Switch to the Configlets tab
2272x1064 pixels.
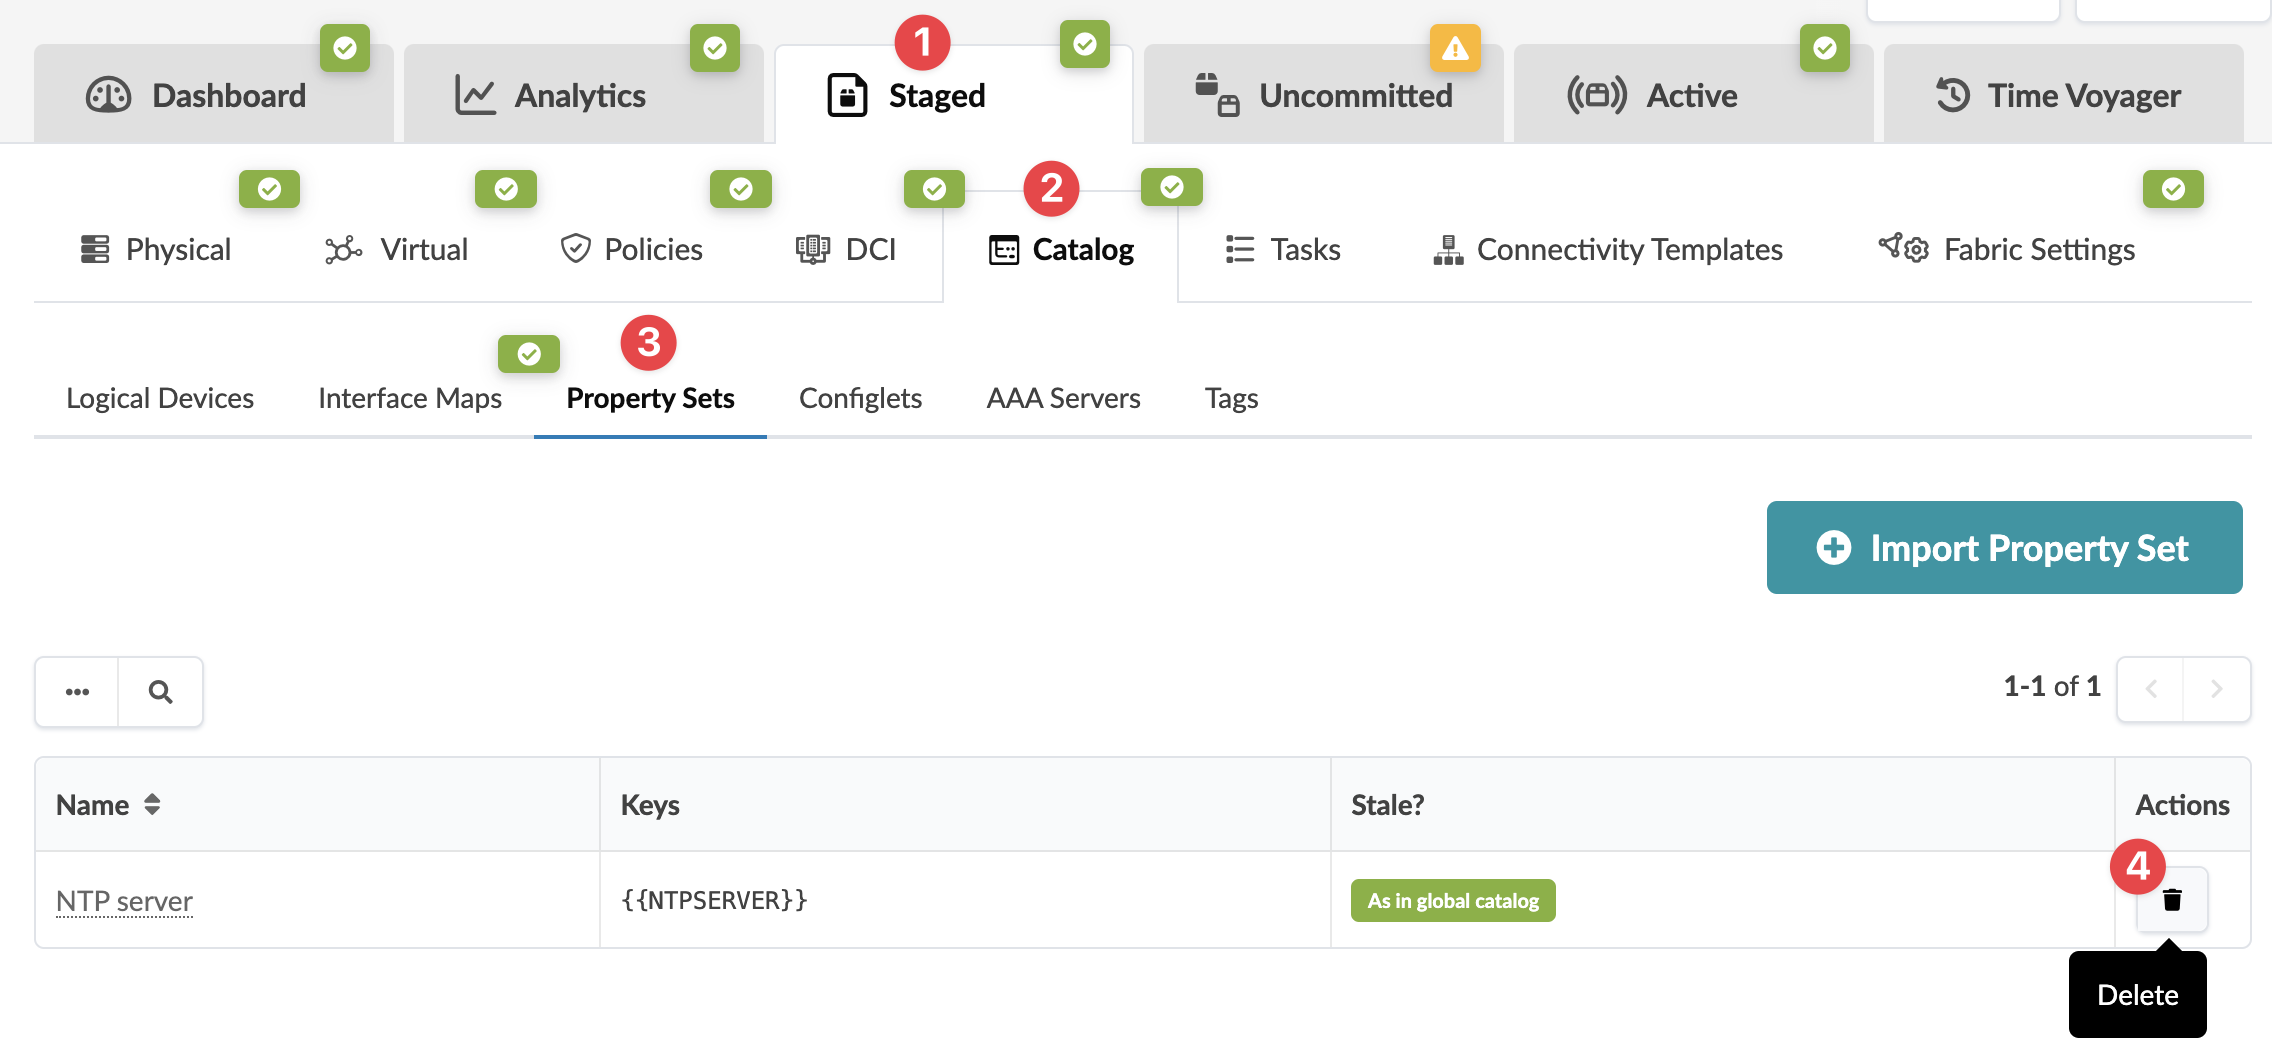(860, 398)
